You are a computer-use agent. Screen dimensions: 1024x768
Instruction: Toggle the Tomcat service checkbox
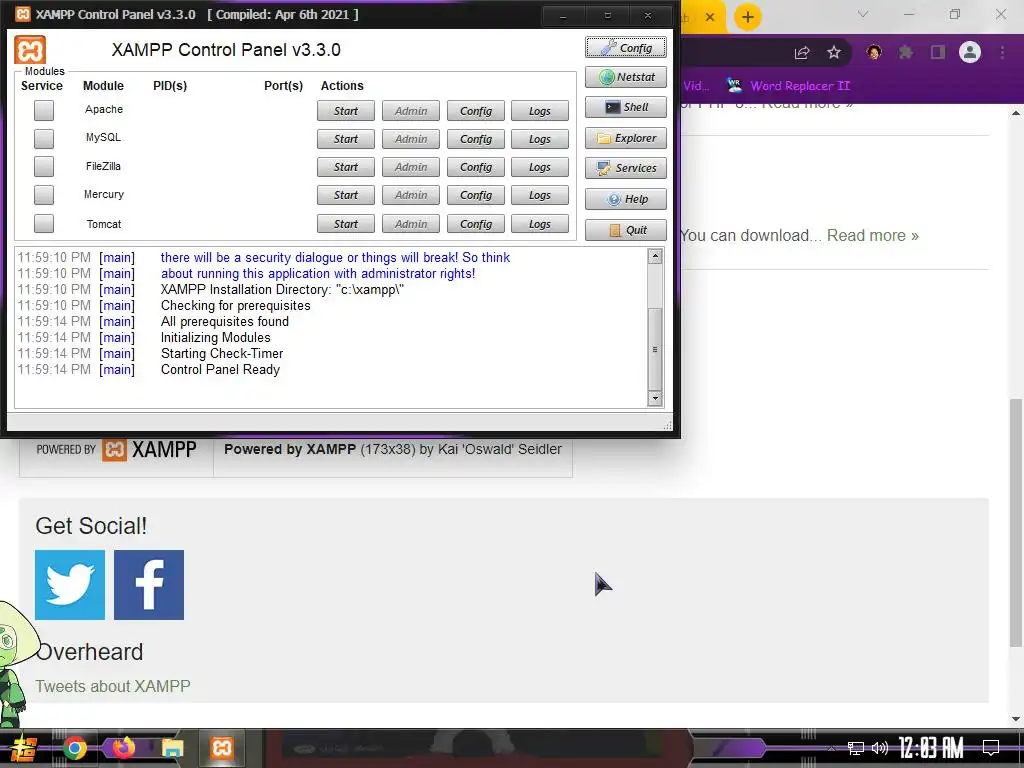44,223
